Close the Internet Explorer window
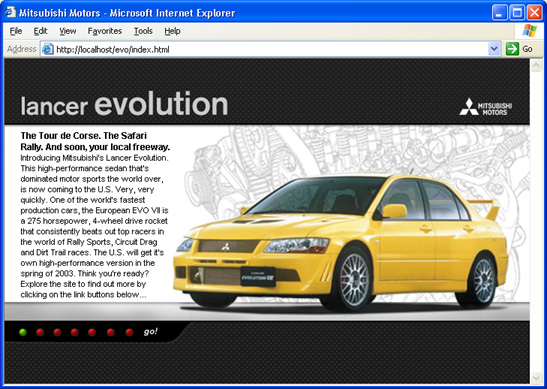Viewport: 547px width, 389px height. tap(534, 13)
